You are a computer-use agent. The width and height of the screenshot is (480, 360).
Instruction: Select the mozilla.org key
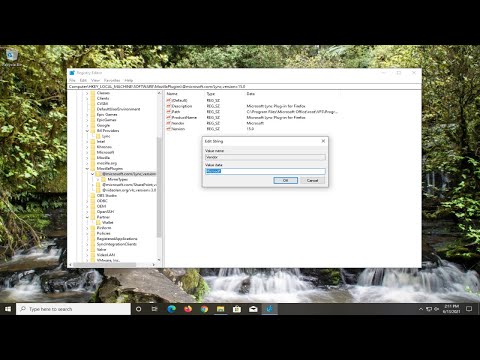pos(107,163)
